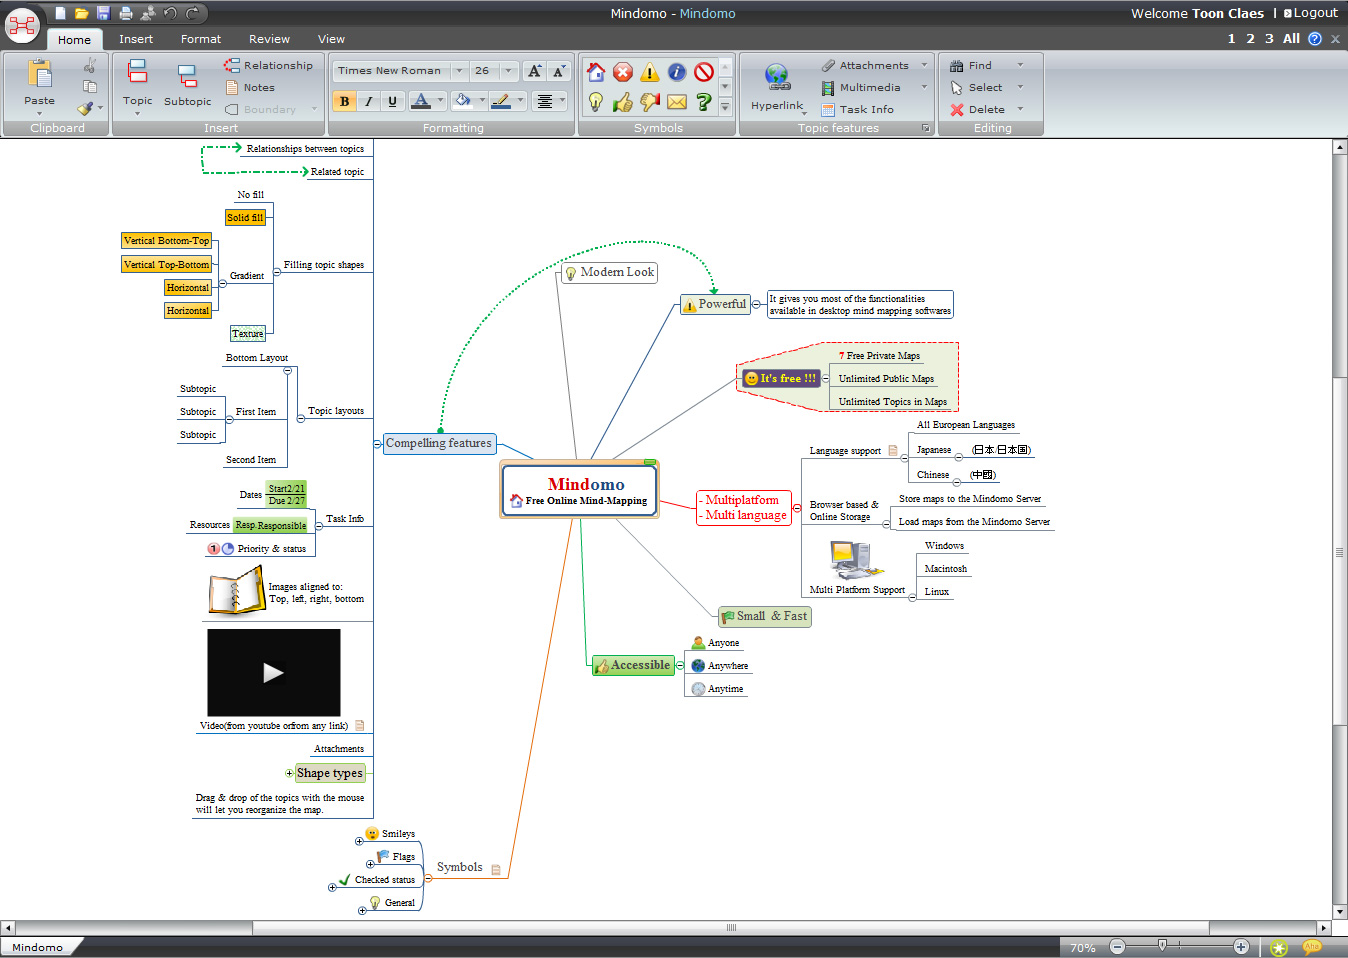Click the Copy icon in Clipboard
1348x958 pixels.
click(x=90, y=87)
